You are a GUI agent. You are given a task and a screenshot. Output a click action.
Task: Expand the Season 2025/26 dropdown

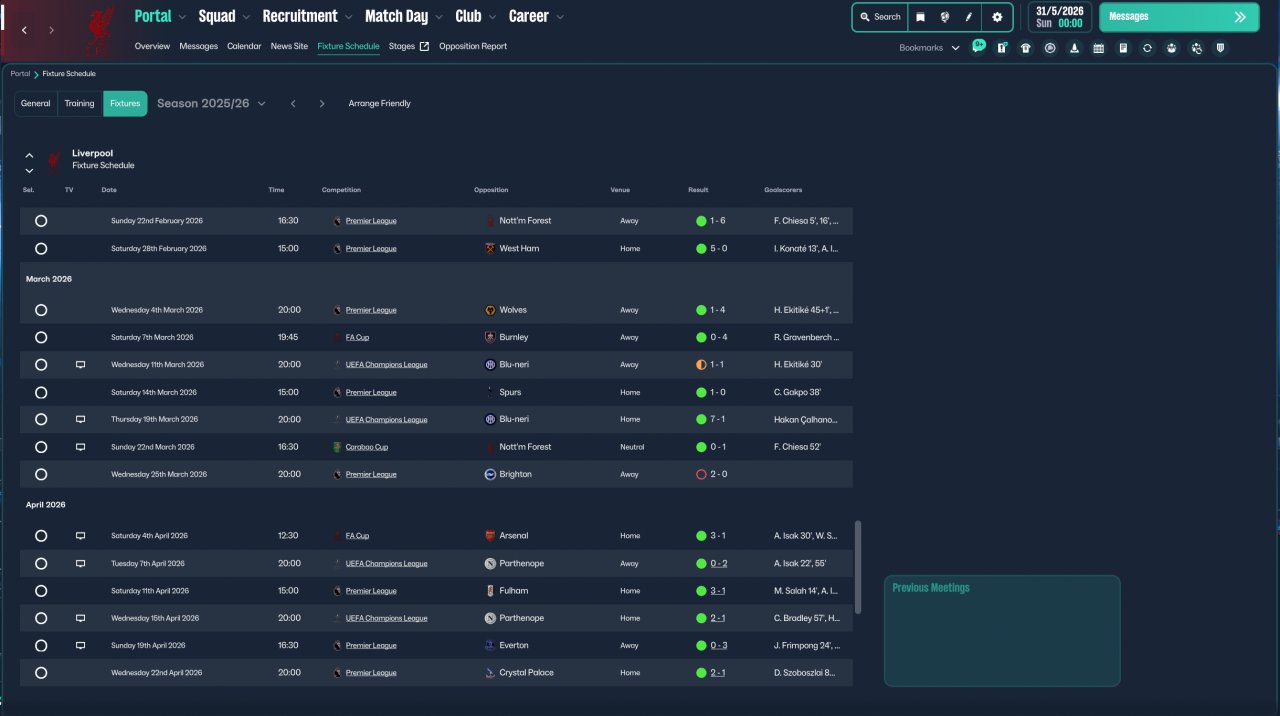click(x=261, y=104)
